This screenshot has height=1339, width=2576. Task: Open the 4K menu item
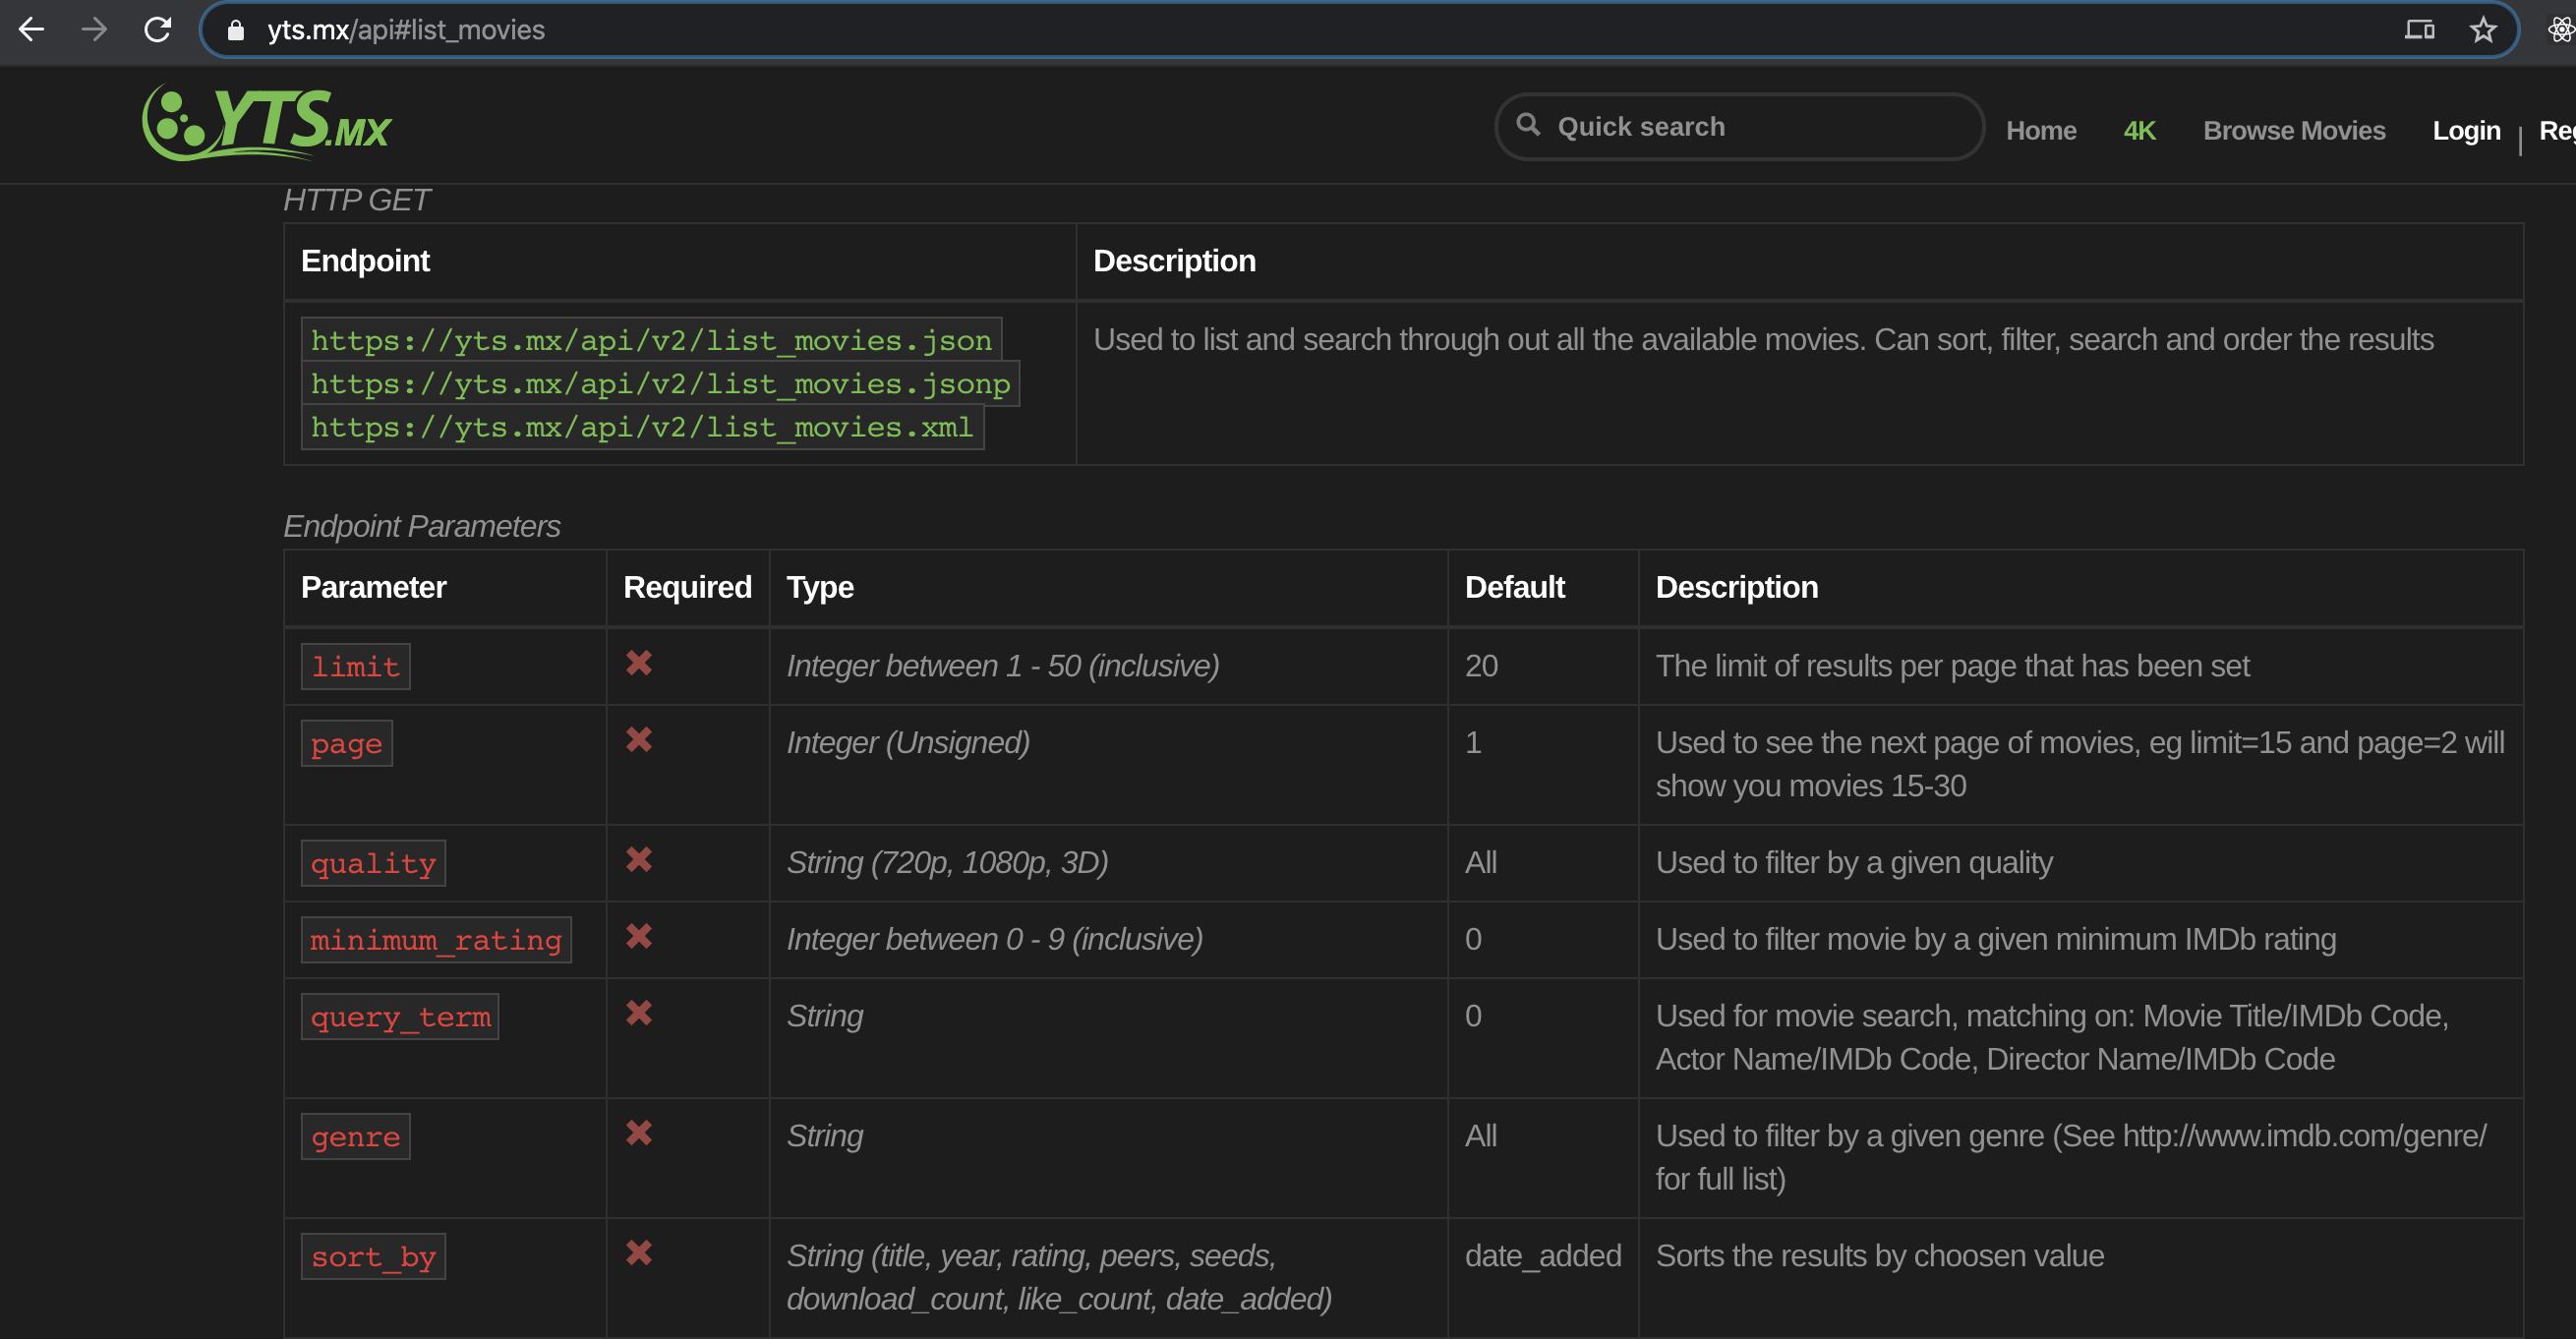[x=2139, y=131]
